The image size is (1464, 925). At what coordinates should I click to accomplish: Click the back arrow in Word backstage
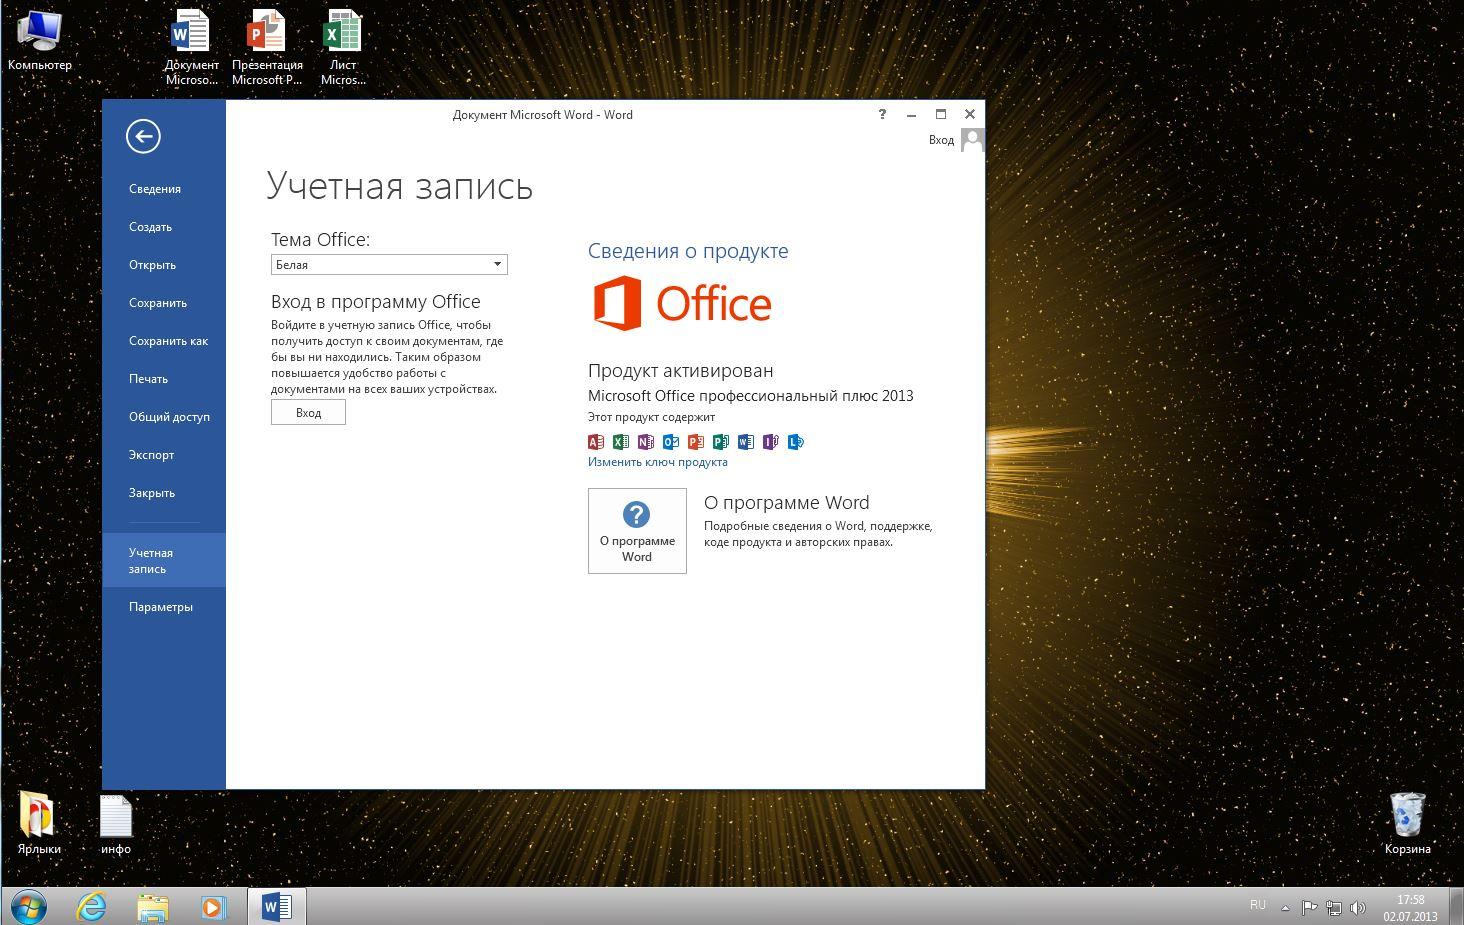coord(143,137)
